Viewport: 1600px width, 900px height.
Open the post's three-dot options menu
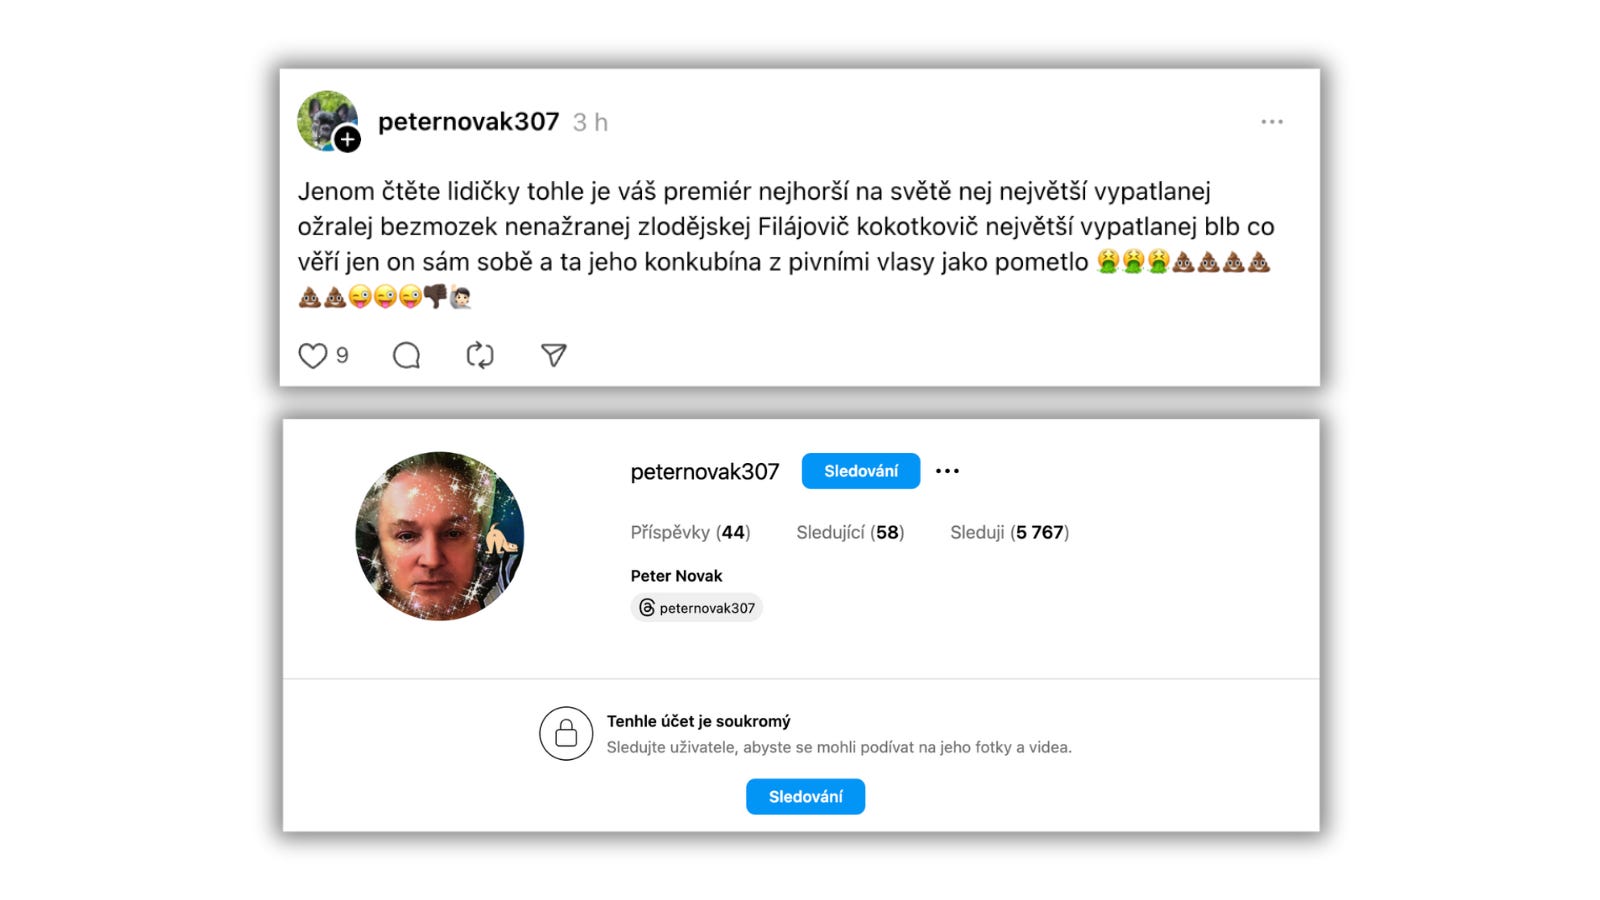click(x=1272, y=122)
